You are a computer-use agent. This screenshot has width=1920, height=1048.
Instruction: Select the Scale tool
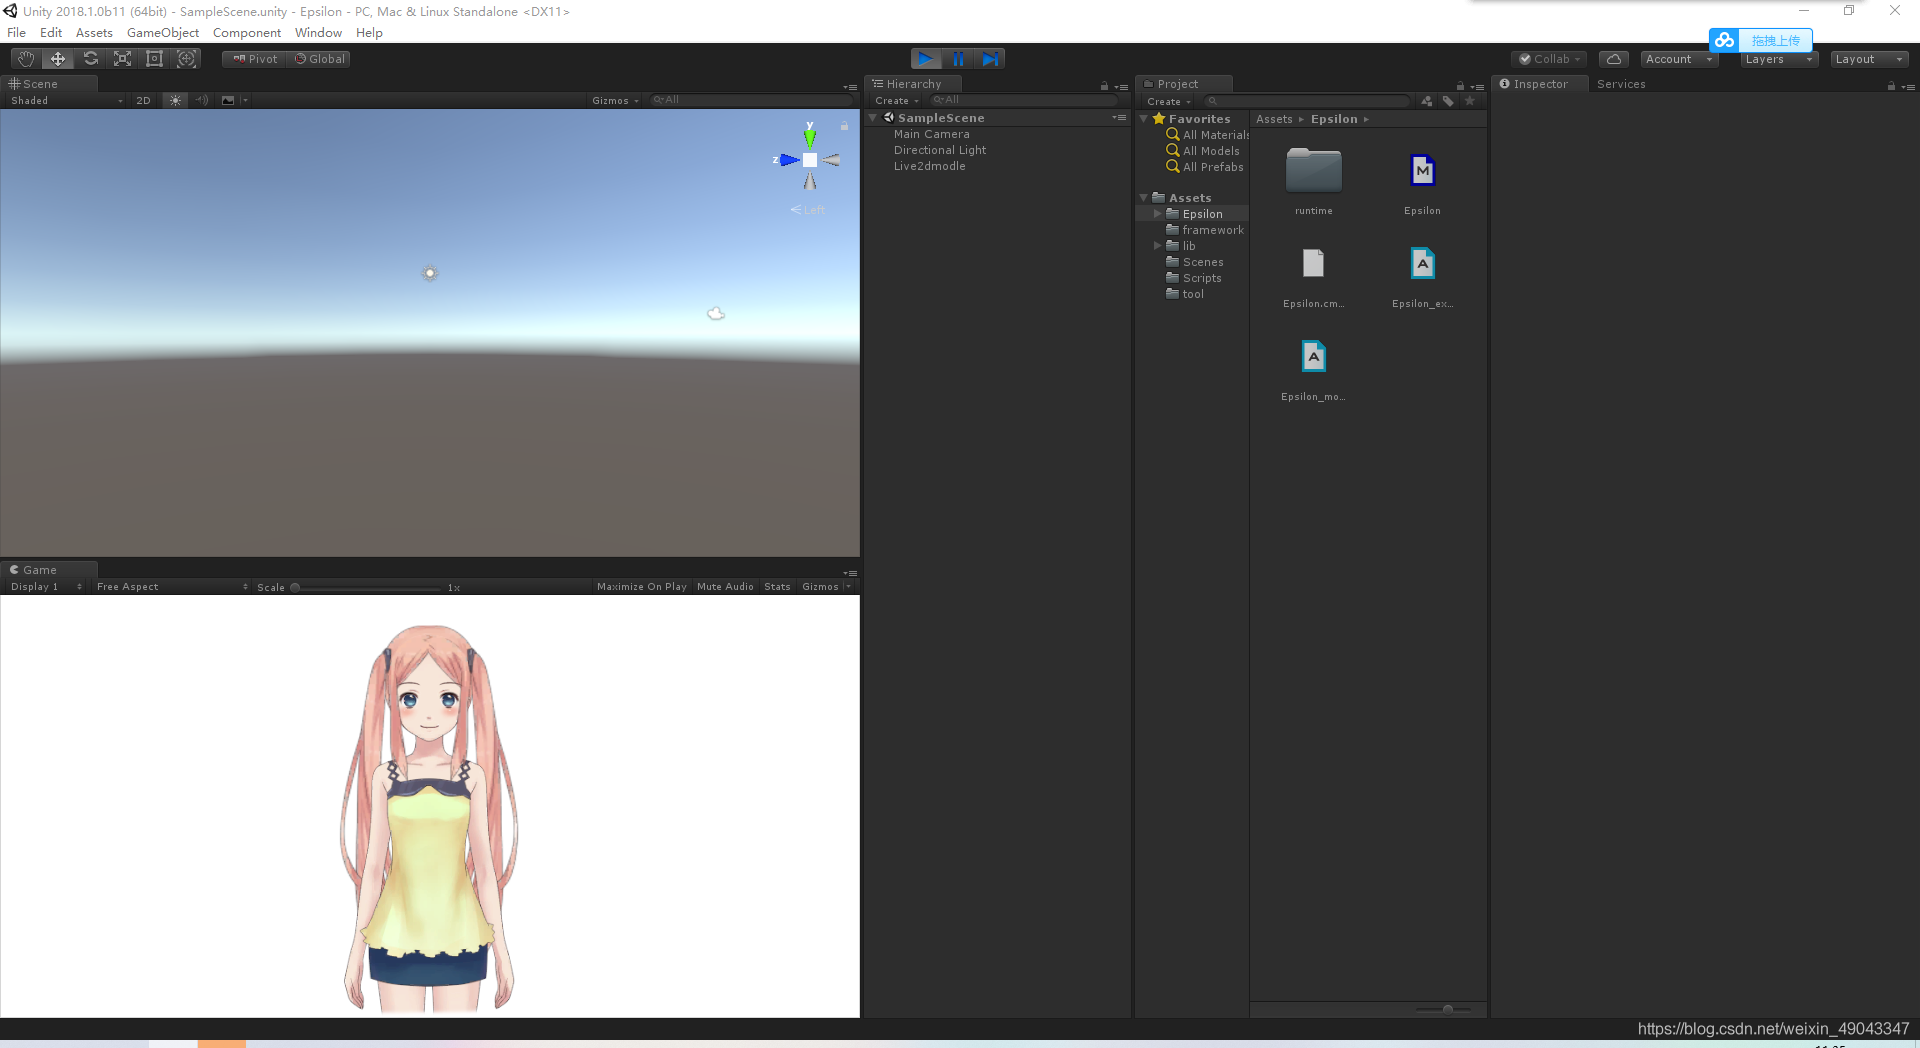pyautogui.click(x=122, y=59)
